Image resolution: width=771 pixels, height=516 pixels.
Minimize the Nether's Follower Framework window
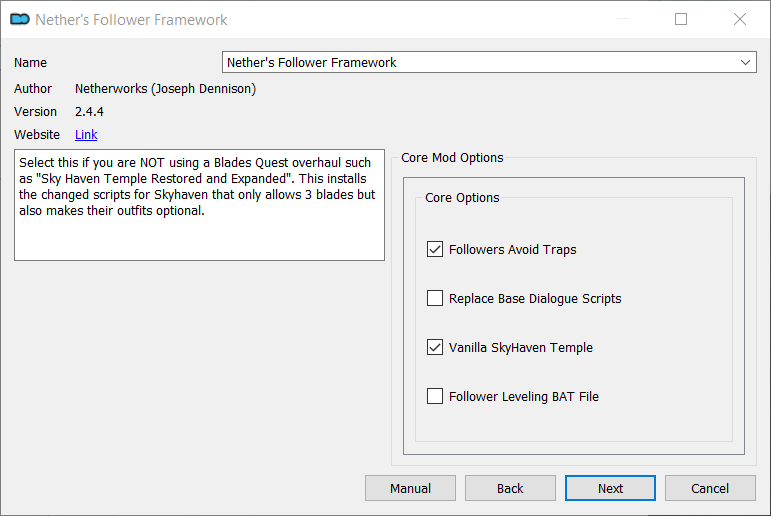coord(623,19)
